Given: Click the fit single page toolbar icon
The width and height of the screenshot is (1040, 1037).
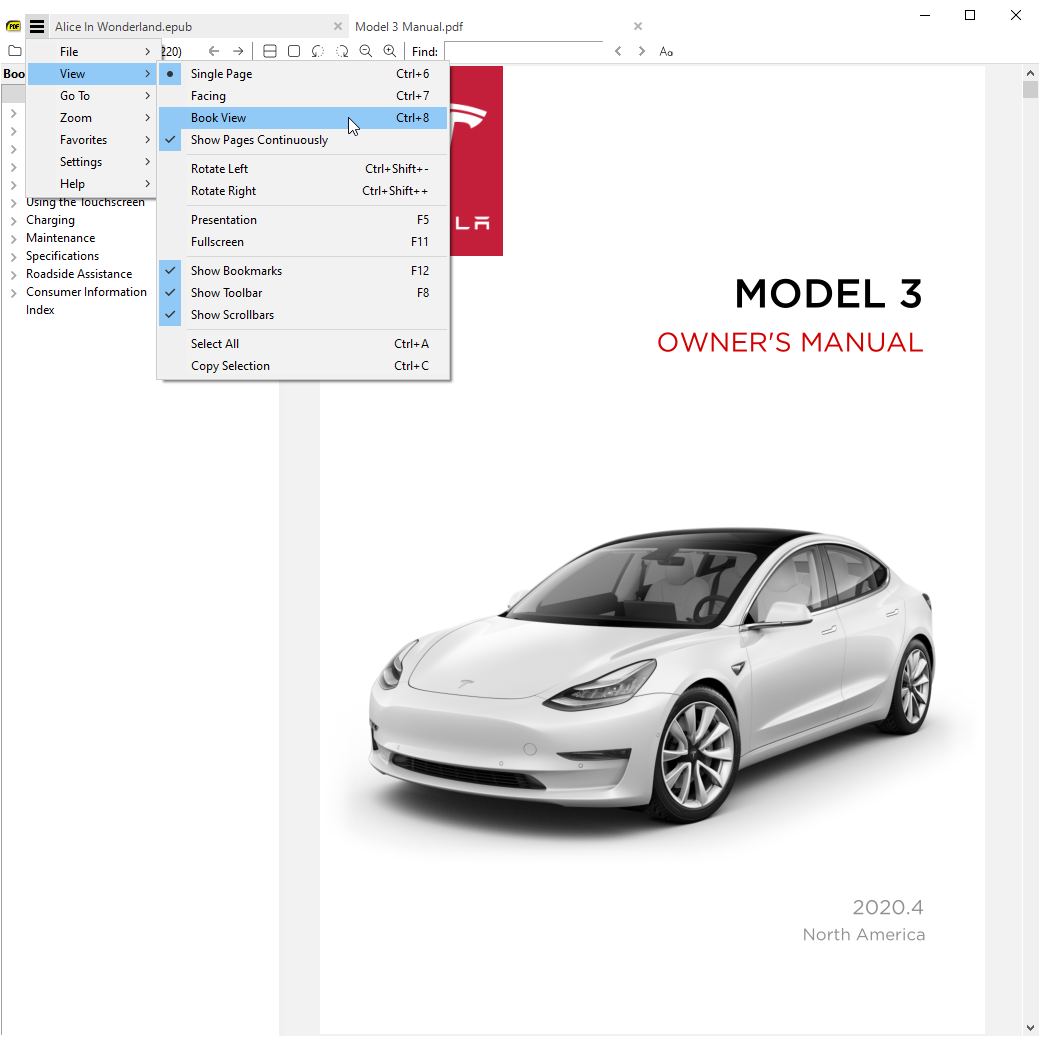Looking at the screenshot, I should click(294, 51).
